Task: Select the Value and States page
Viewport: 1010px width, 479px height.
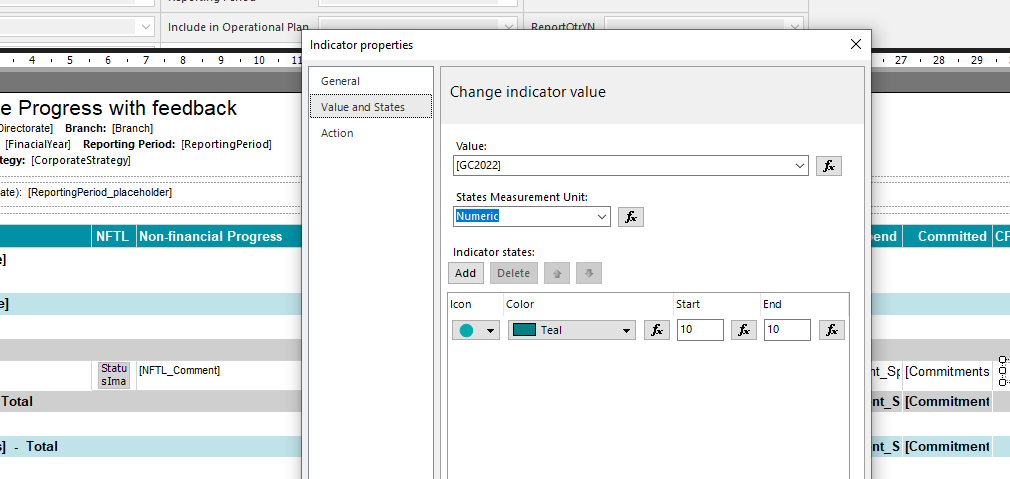Action: tap(371, 107)
